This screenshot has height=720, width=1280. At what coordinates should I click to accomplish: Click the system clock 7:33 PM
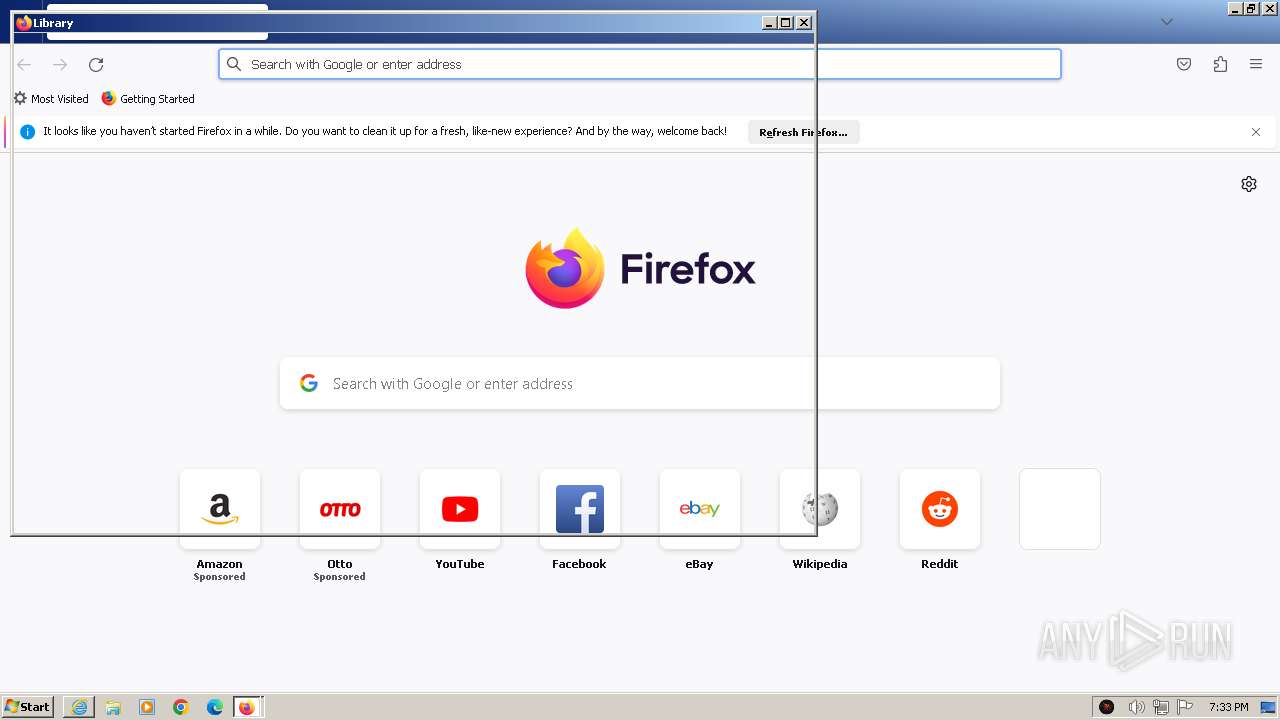[x=1228, y=707]
